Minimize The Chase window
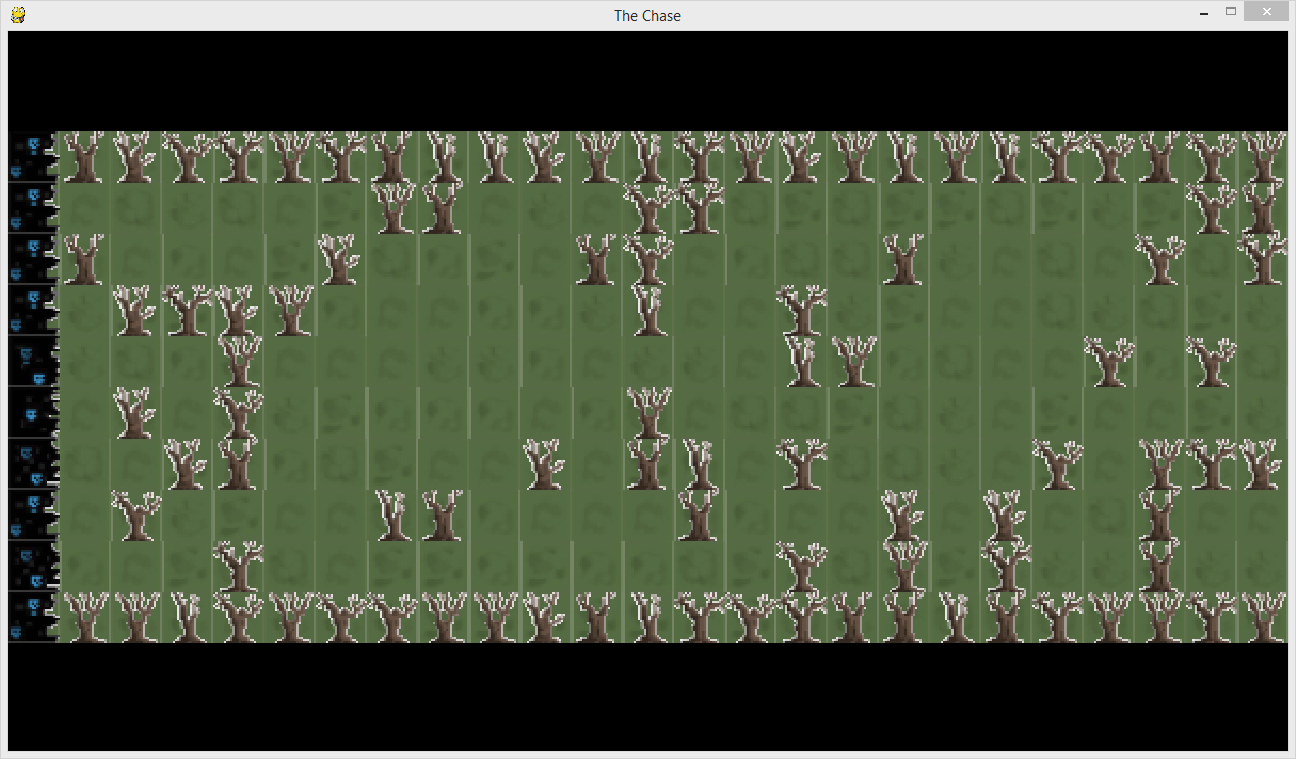Viewport: 1296px width, 759px height. coord(1202,13)
